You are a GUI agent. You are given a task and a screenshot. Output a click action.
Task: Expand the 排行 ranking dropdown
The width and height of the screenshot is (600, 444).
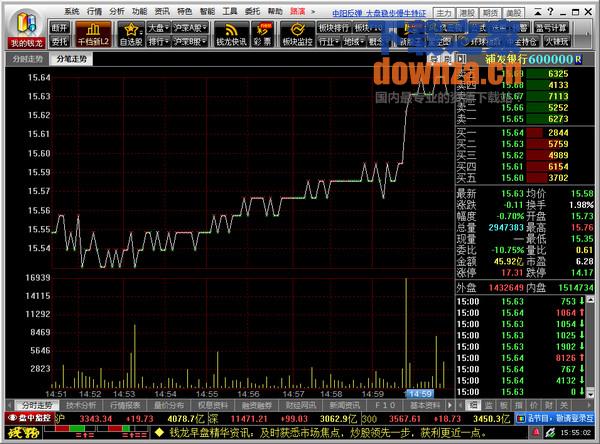tap(158, 43)
